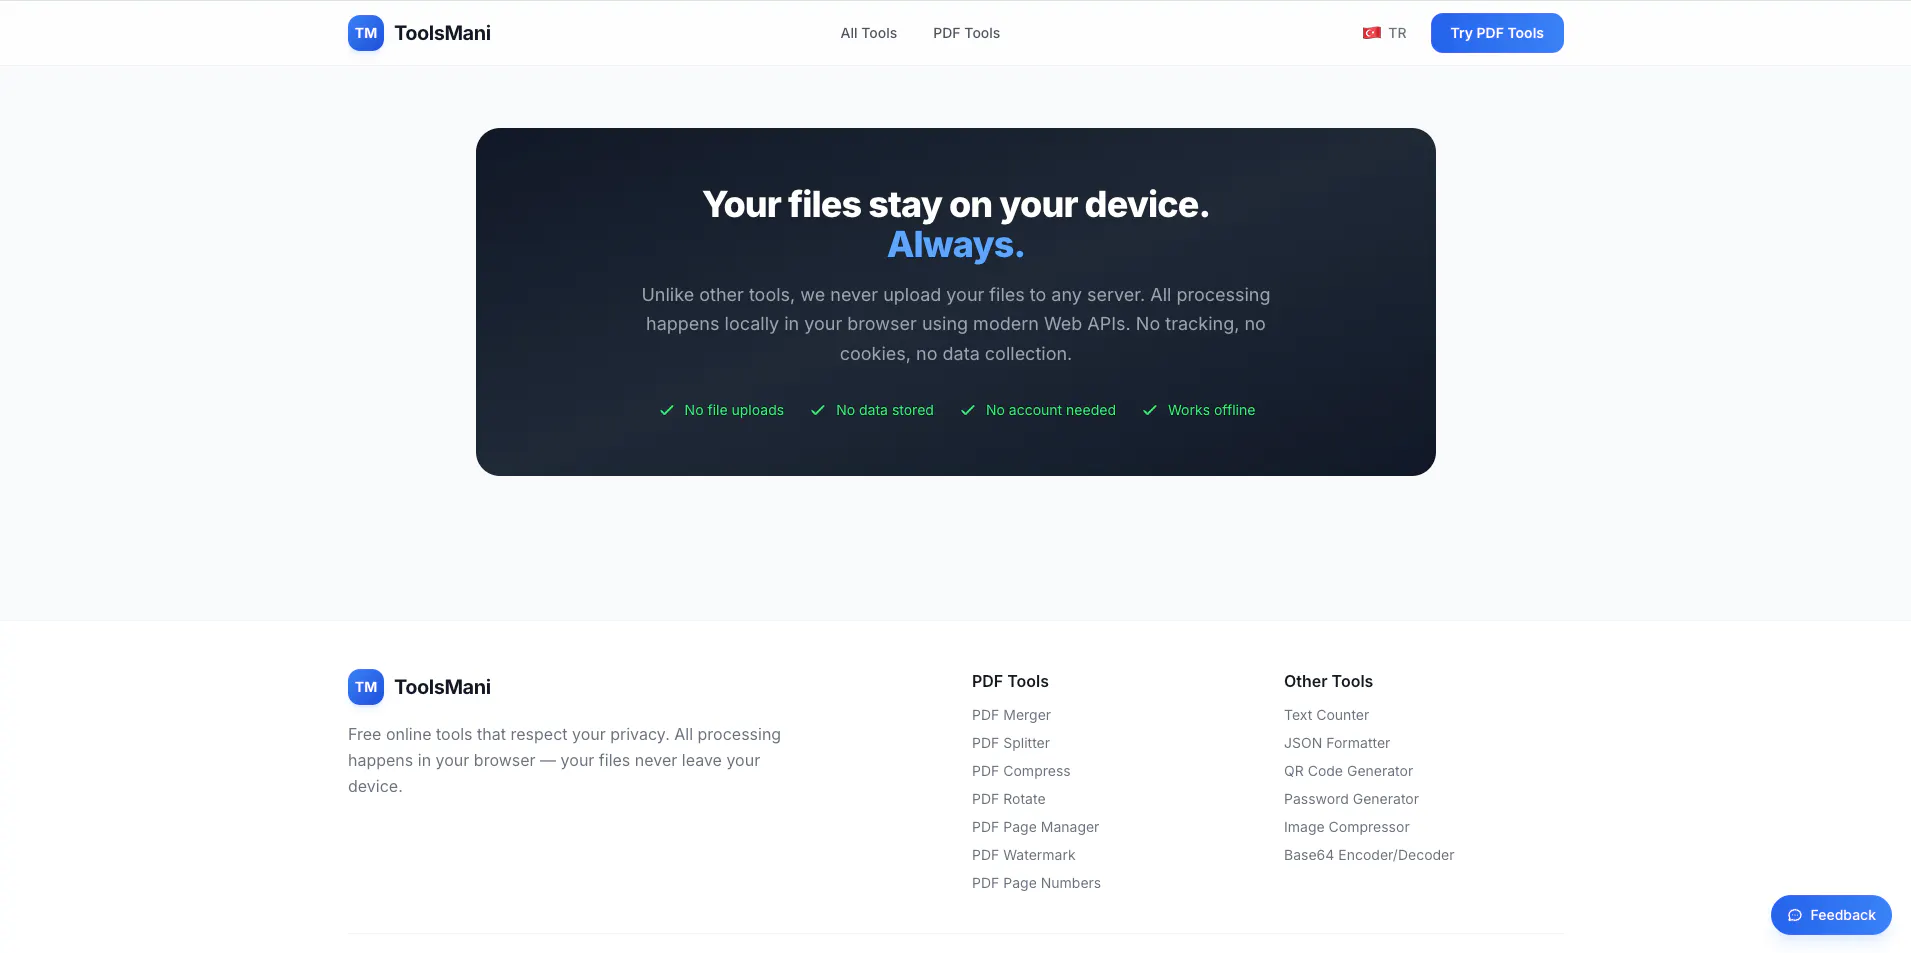Open the PDF Splitter link
The width and height of the screenshot is (1911, 953).
click(1011, 743)
